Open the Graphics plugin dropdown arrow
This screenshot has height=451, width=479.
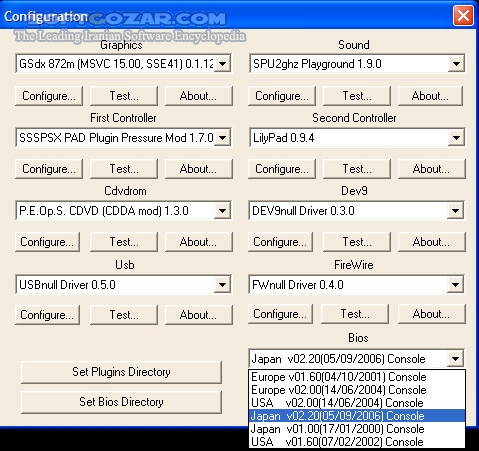click(x=222, y=63)
